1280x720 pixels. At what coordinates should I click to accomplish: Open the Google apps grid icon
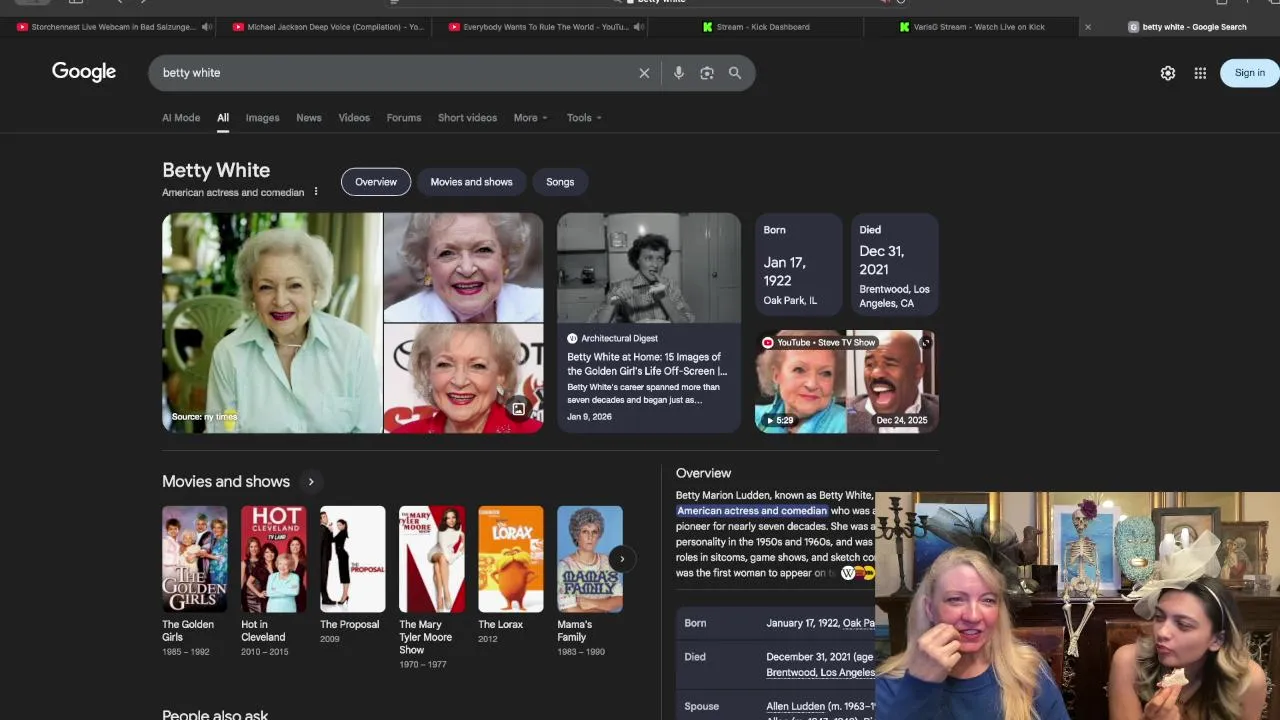coord(1200,73)
